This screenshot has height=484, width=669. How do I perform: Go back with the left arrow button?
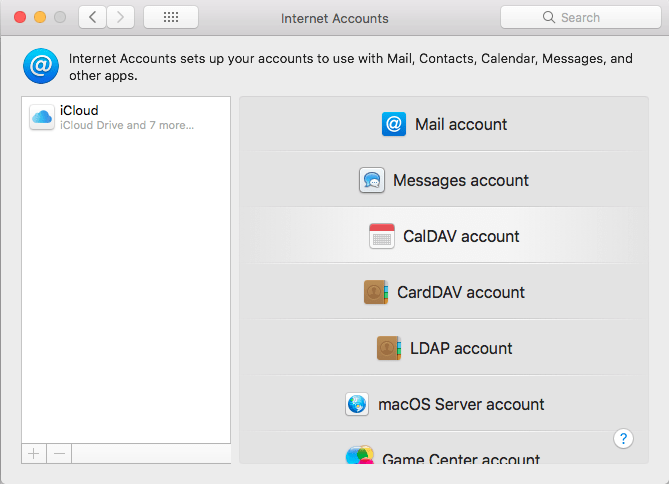(92, 17)
